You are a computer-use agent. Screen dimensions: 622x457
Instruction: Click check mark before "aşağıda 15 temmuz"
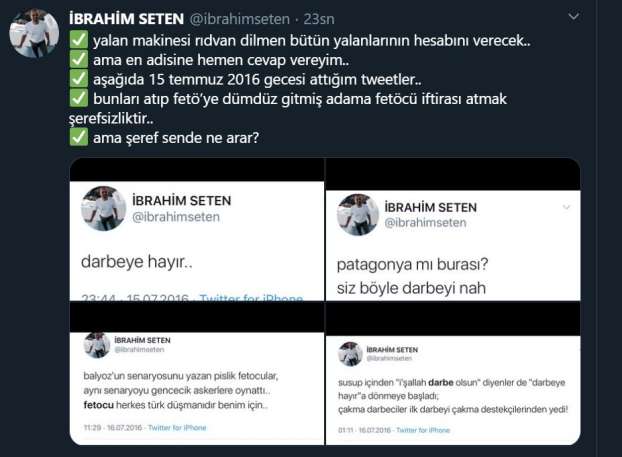[x=79, y=79]
